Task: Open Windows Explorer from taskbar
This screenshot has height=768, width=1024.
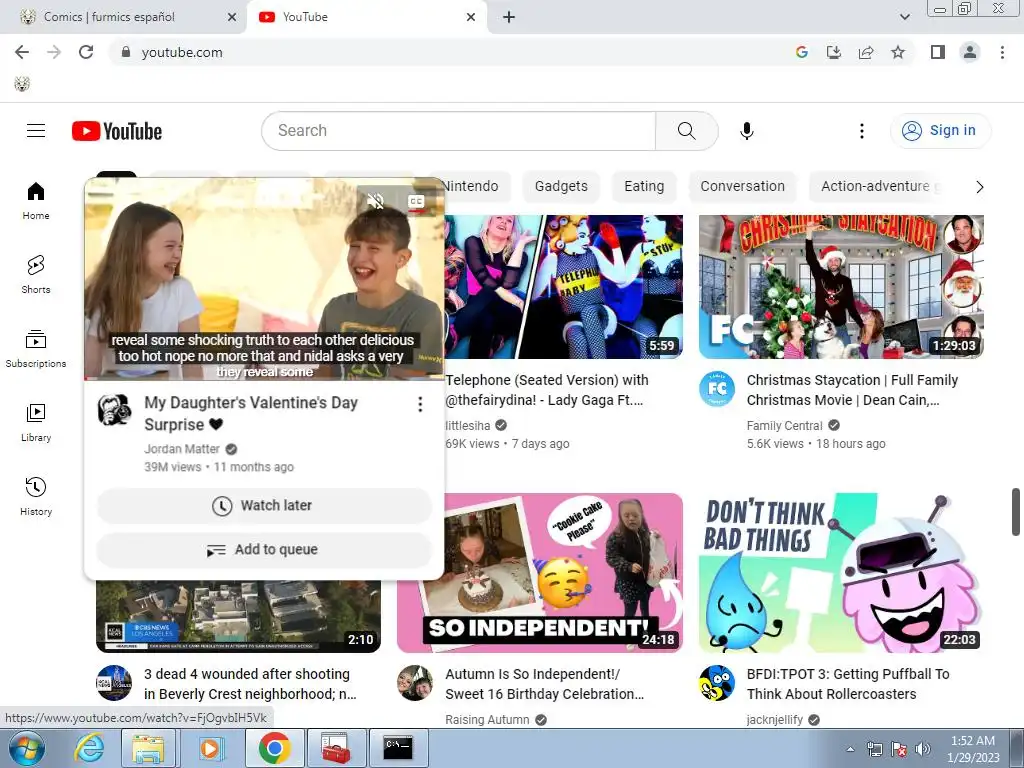Action: (x=148, y=748)
